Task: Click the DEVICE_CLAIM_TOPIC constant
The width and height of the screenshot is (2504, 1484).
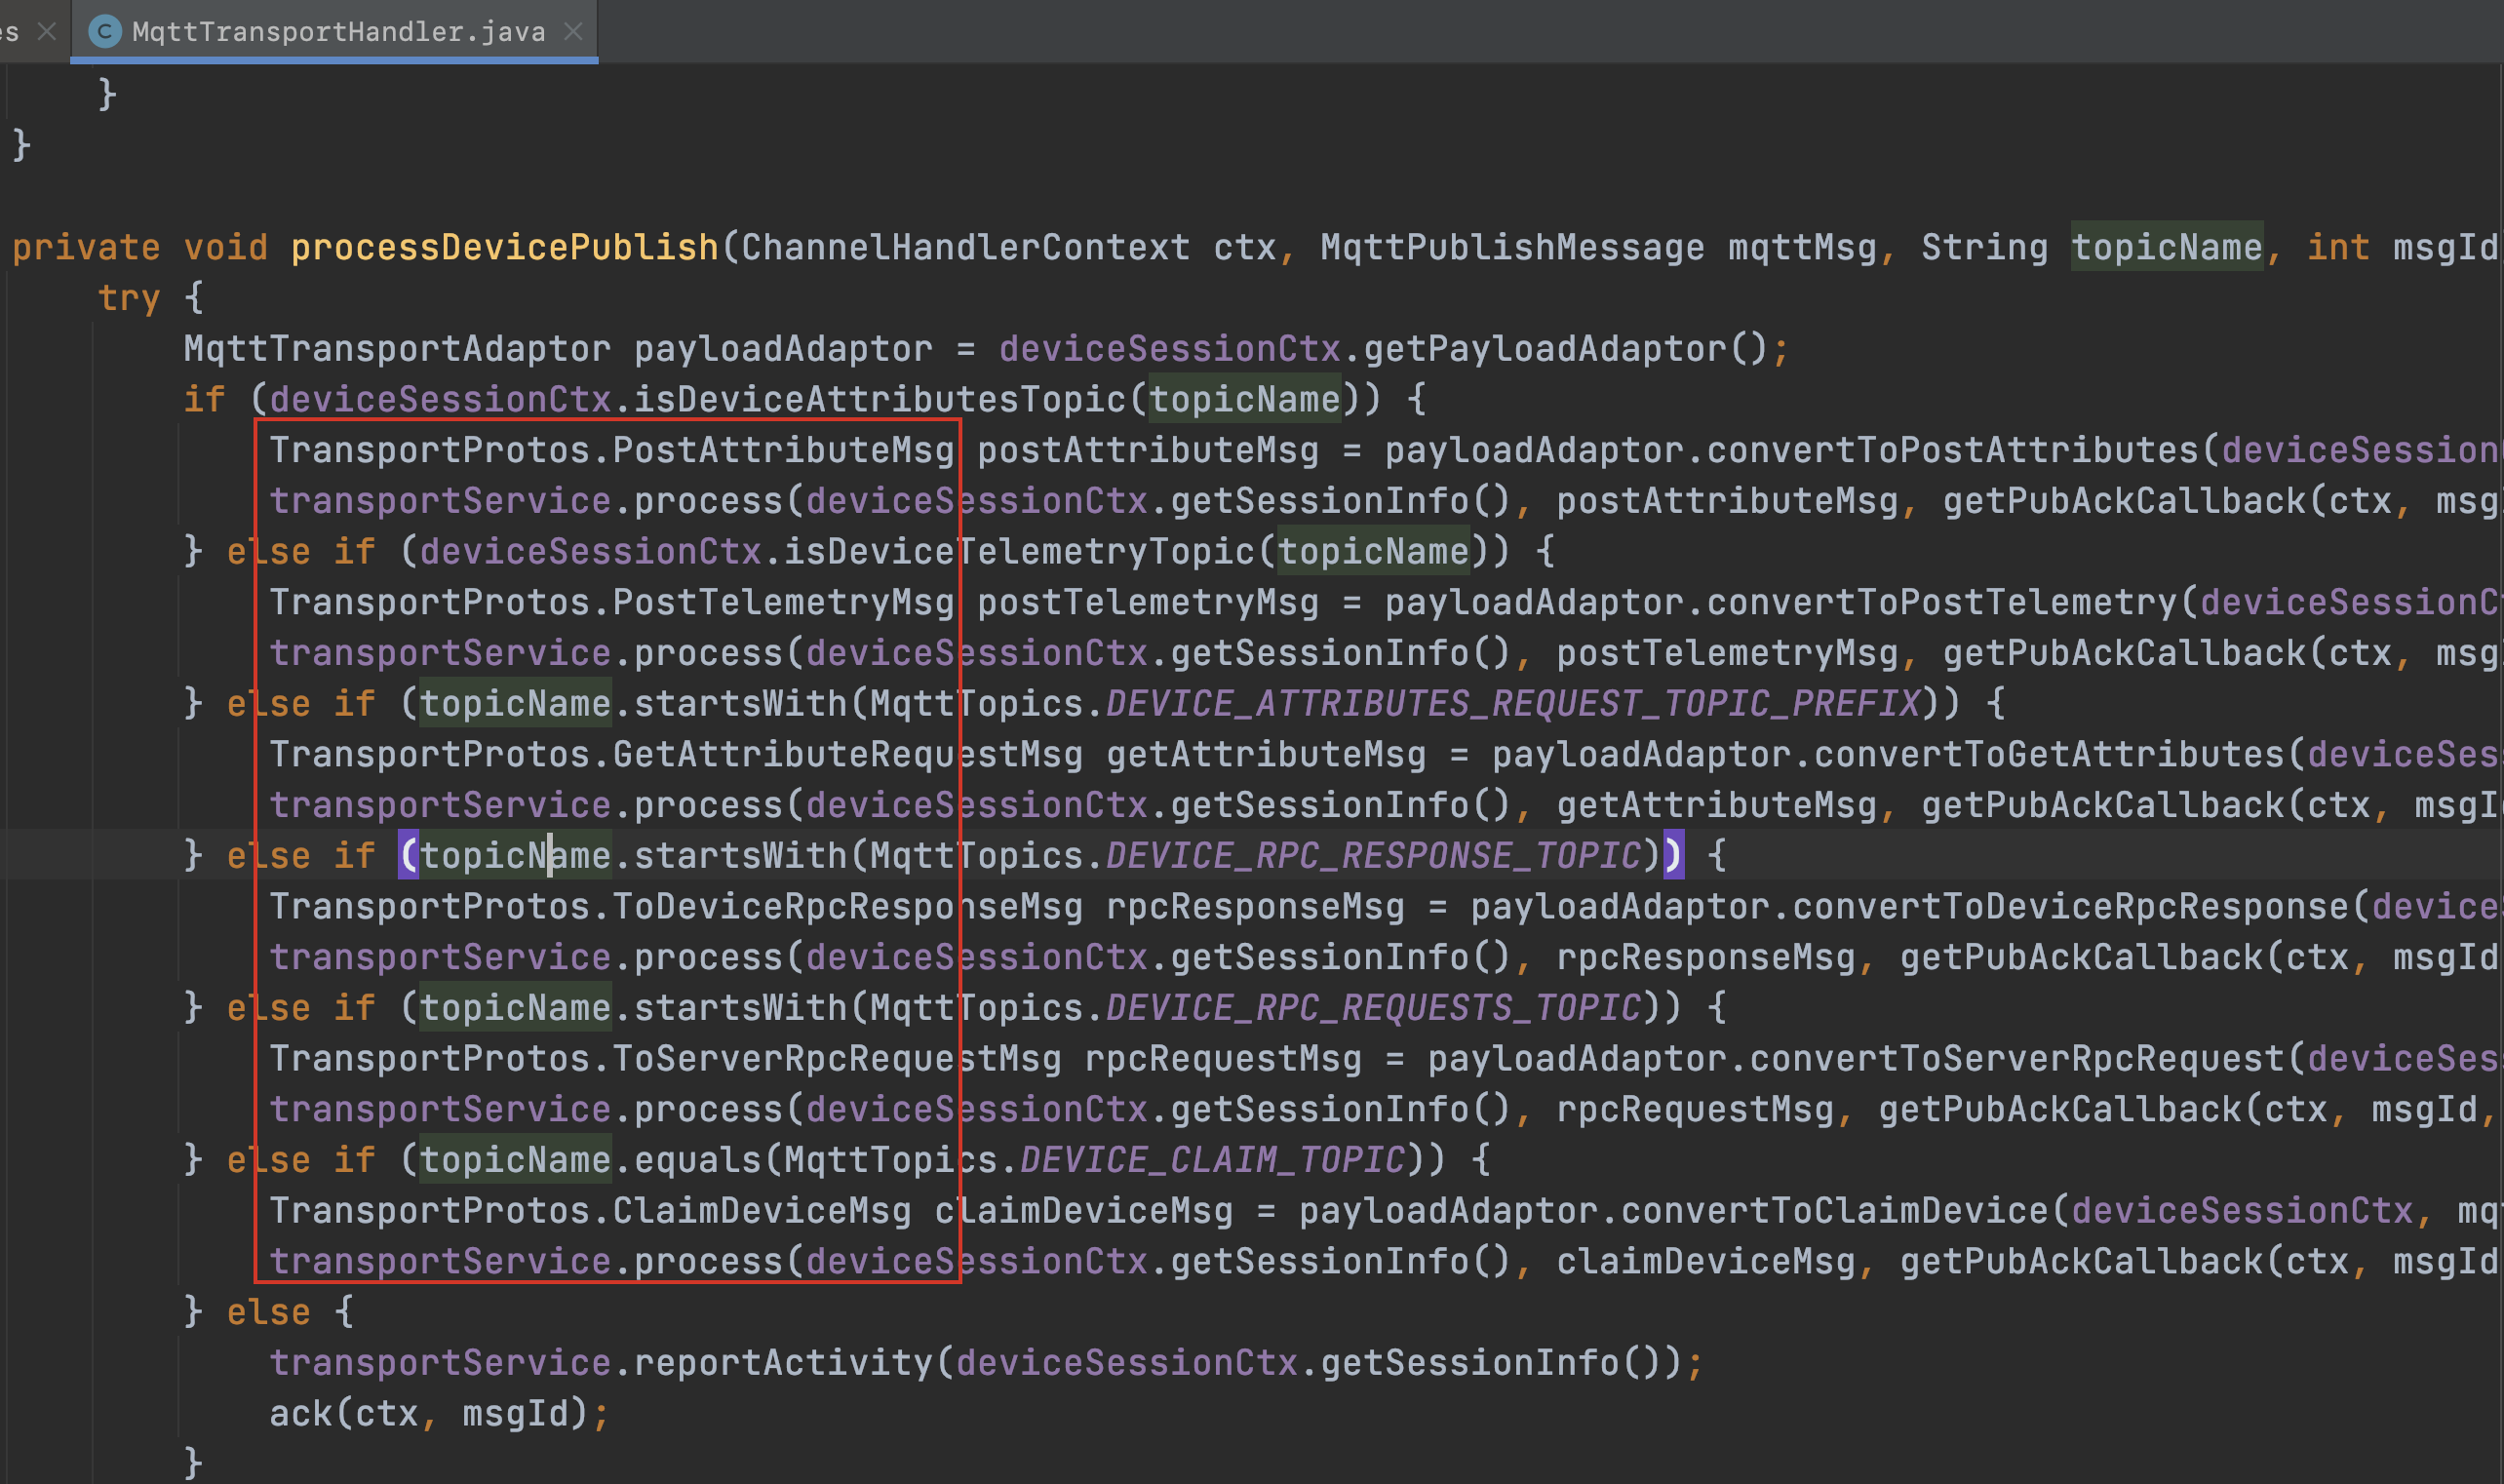Action: [x=1212, y=1160]
